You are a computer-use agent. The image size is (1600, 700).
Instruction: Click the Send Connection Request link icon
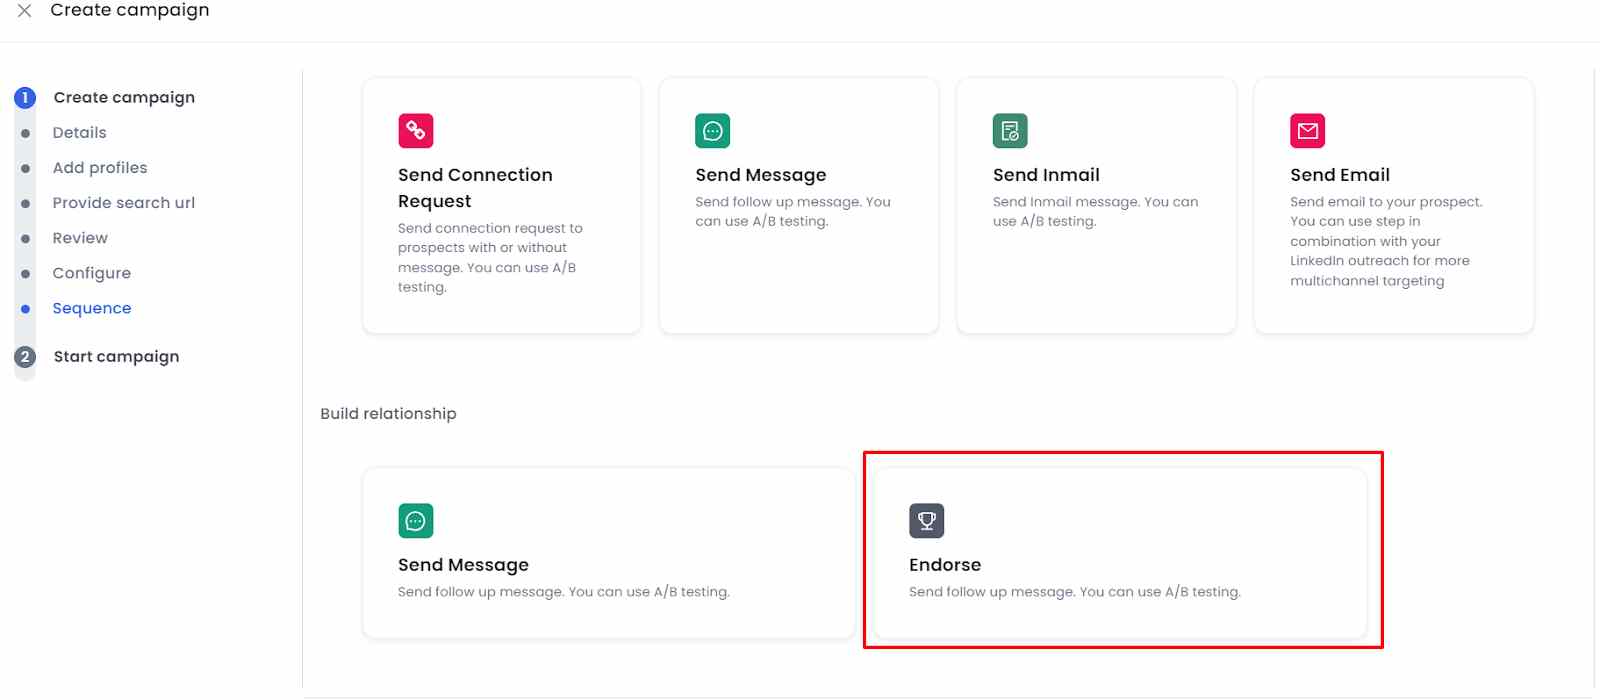click(x=416, y=131)
